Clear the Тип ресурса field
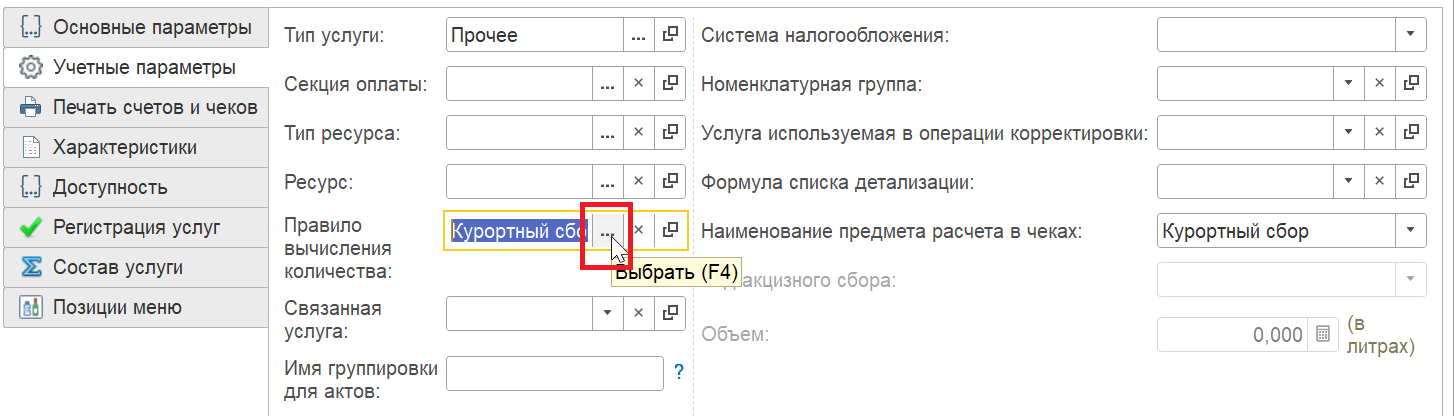 point(638,132)
